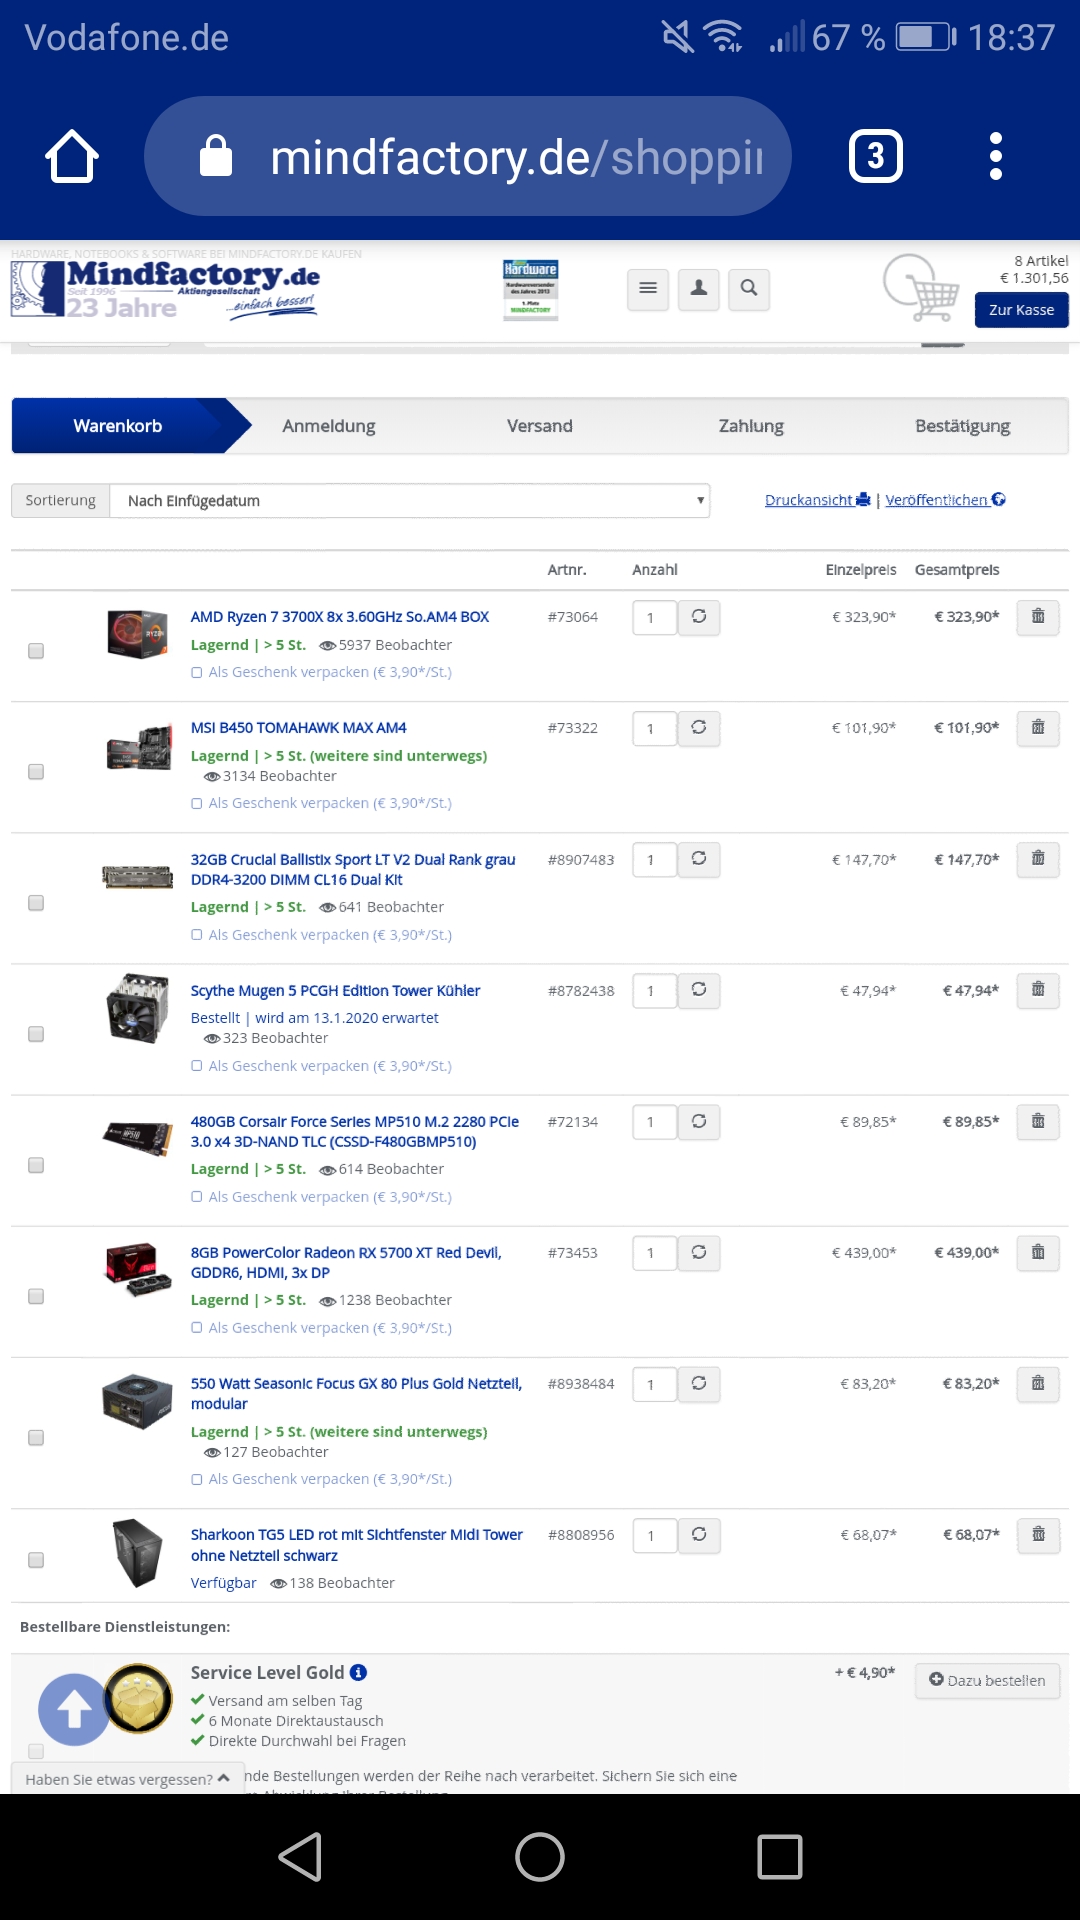Tap the browser home icon

(x=72, y=156)
